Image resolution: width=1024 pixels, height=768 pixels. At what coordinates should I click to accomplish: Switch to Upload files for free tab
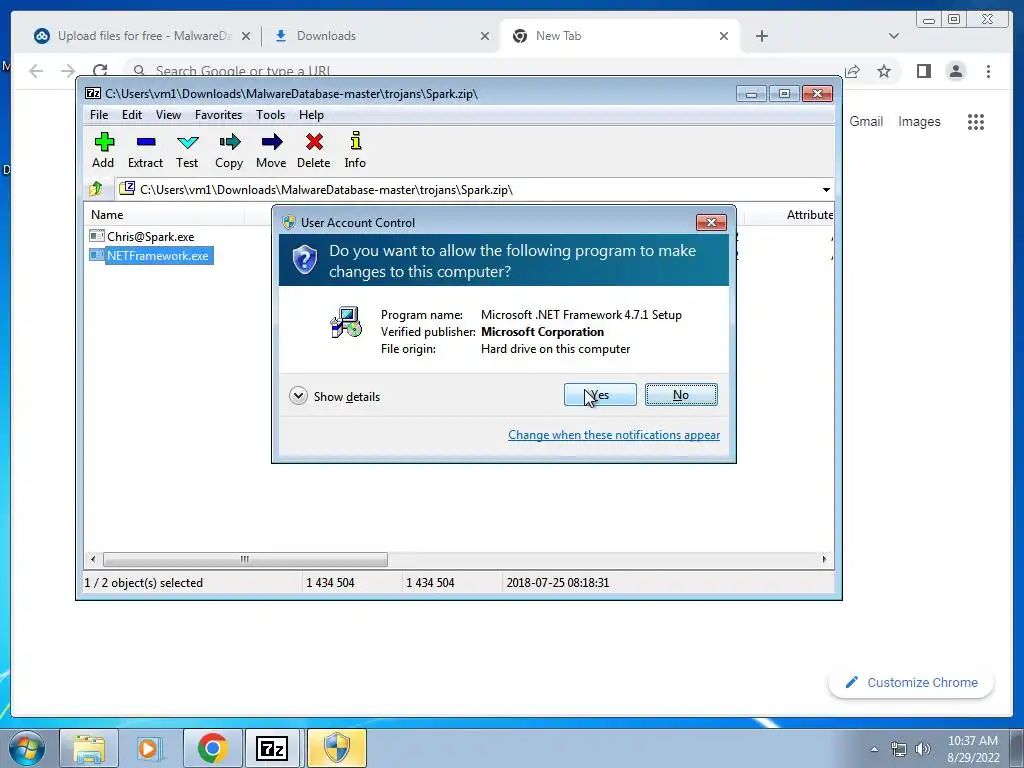pyautogui.click(x=142, y=36)
